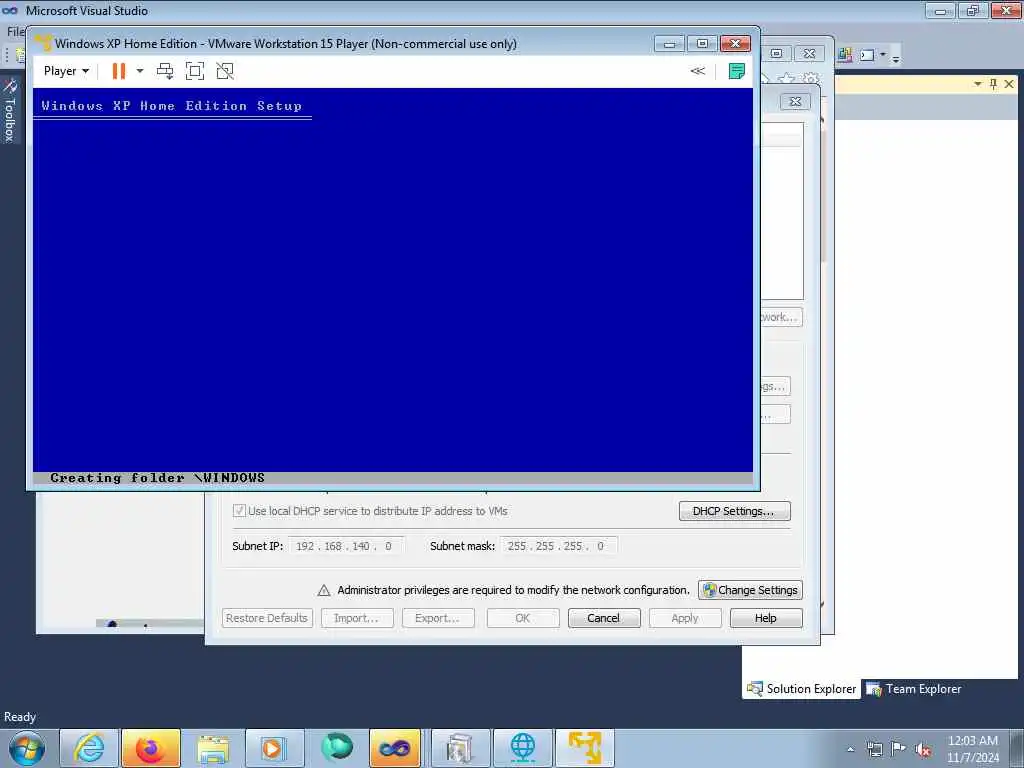Open the Windows Start menu
Screen dimensions: 1024x768
[x=27, y=748]
